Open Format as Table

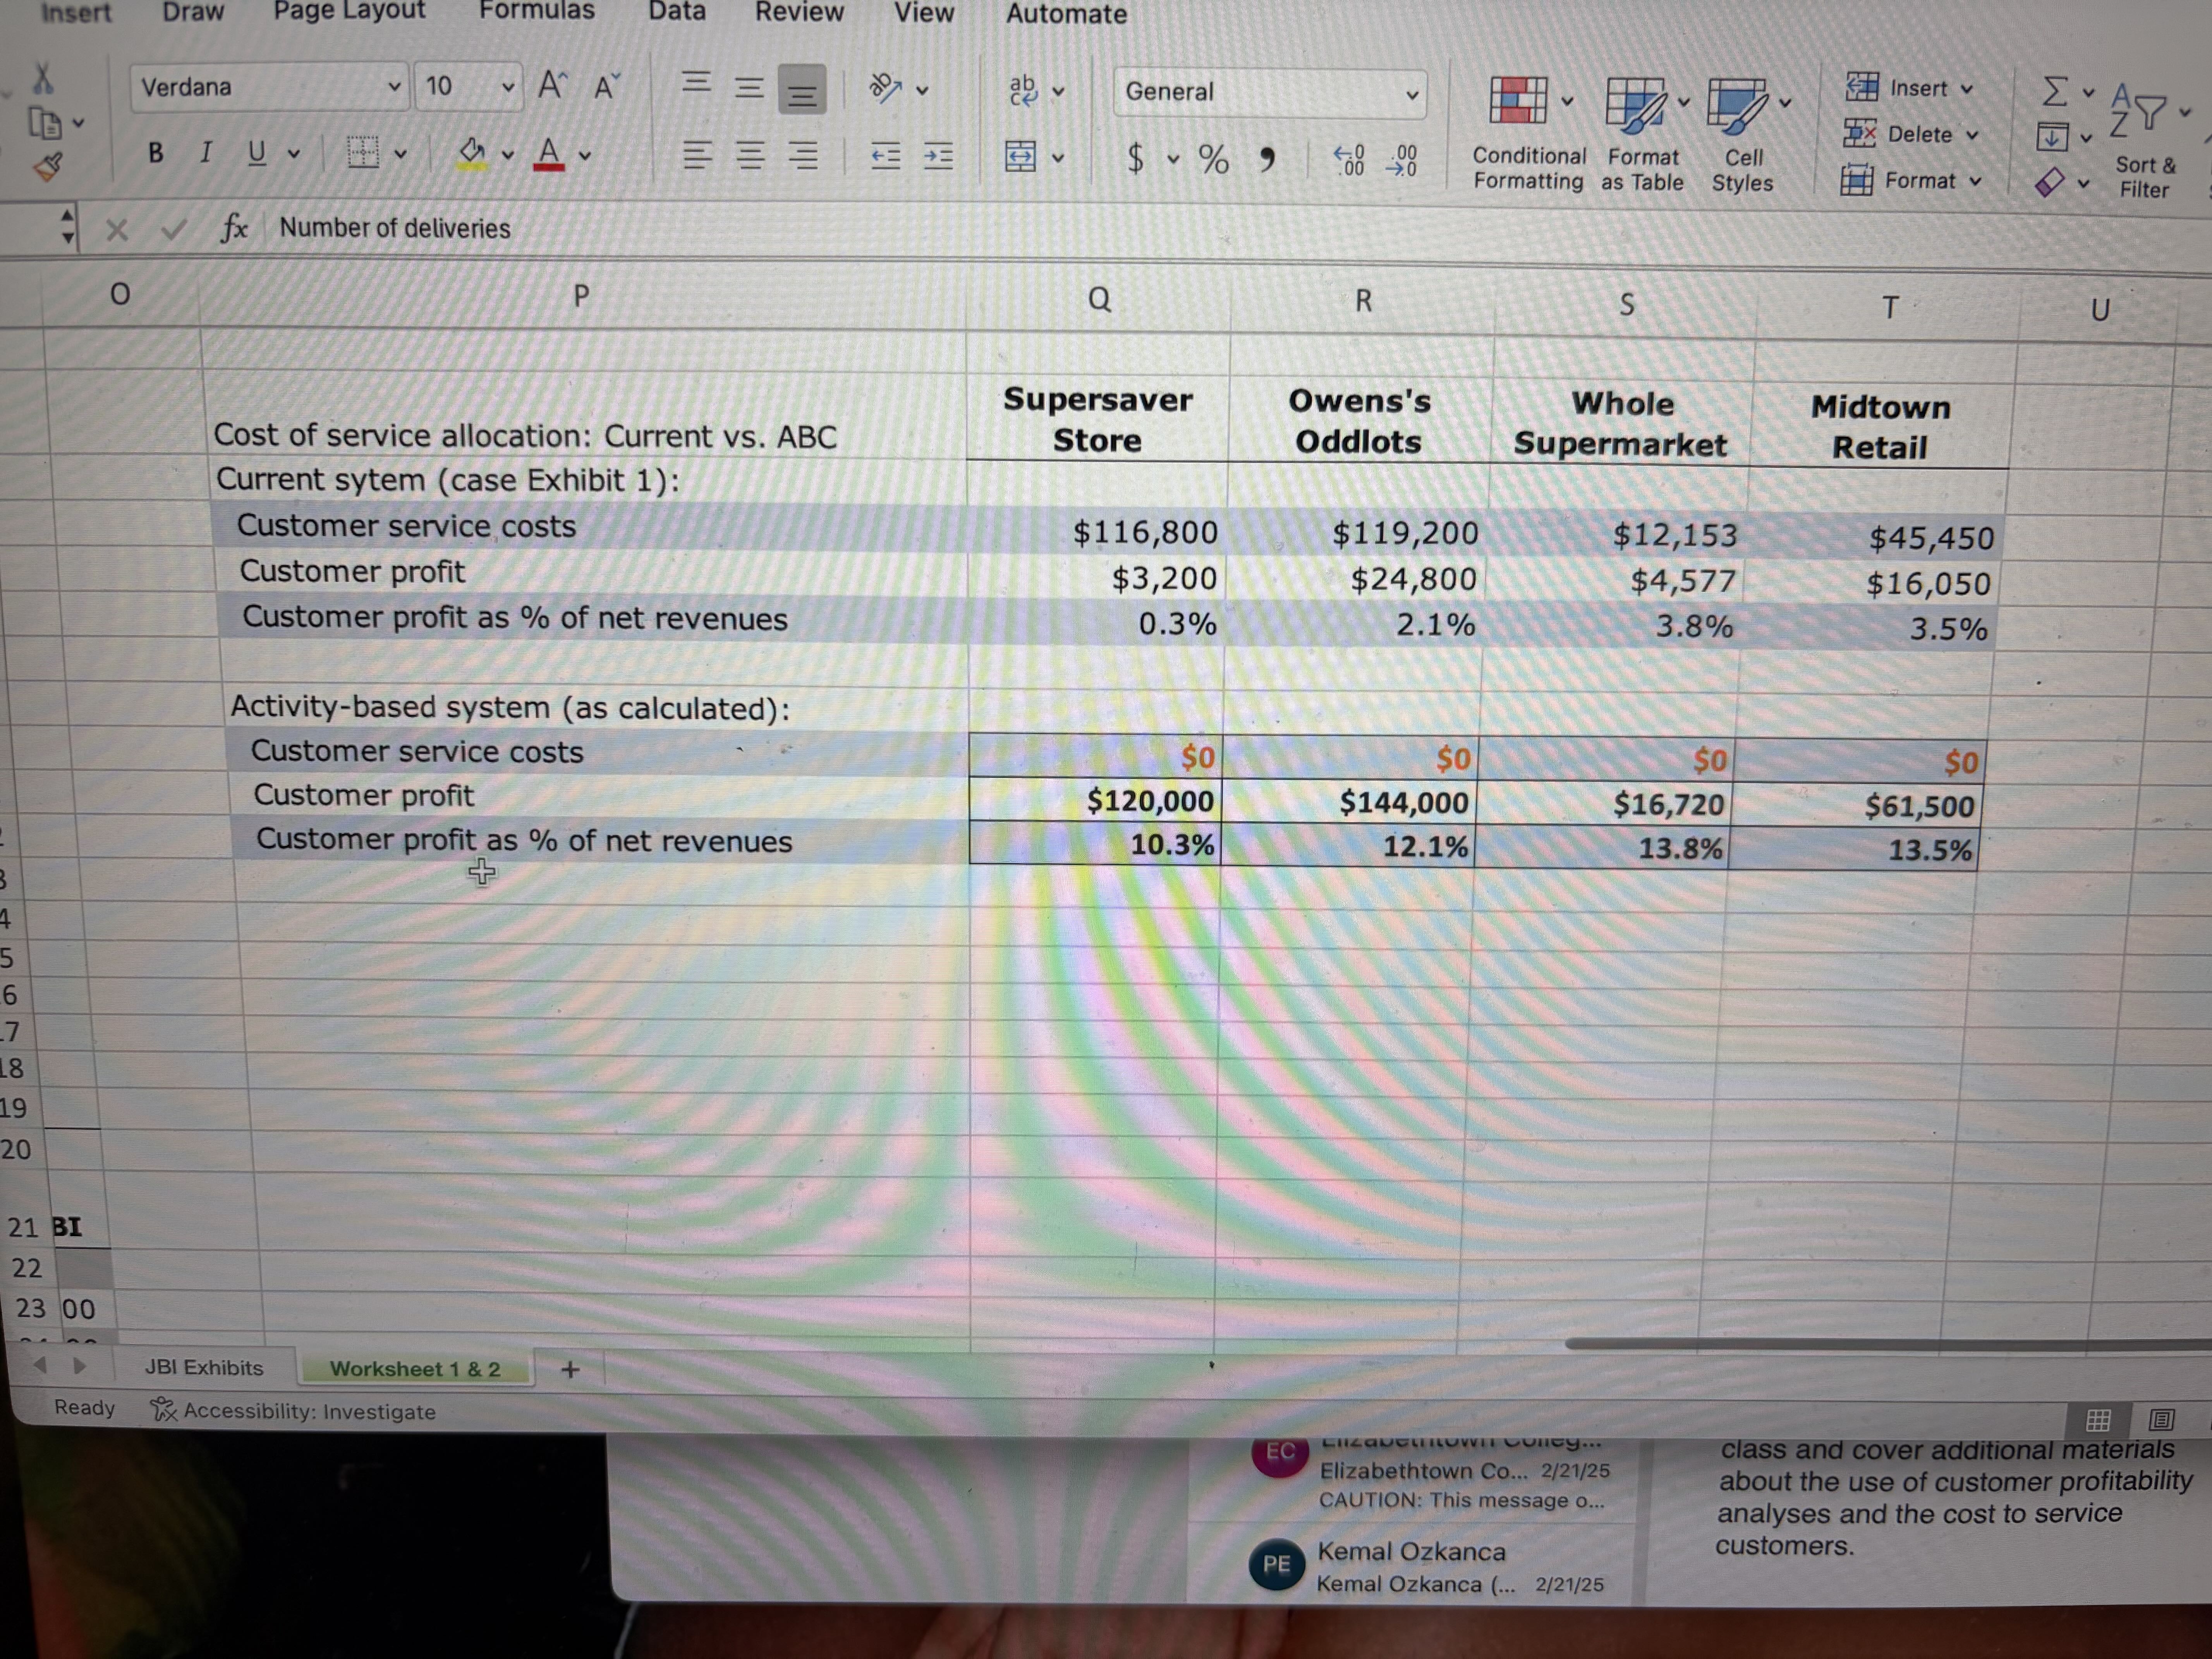click(x=1643, y=135)
